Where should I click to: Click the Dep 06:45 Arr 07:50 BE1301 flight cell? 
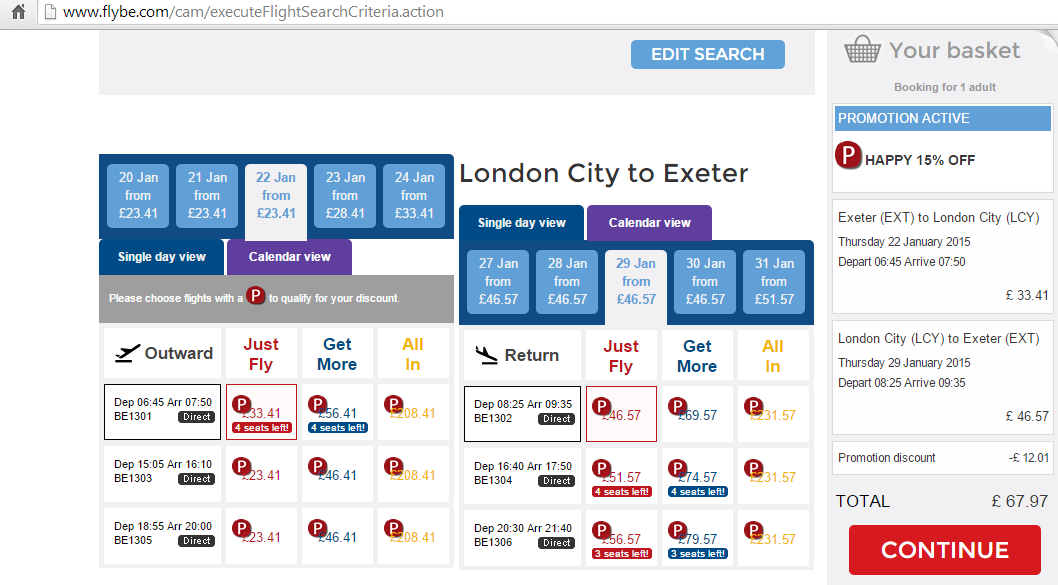163,412
